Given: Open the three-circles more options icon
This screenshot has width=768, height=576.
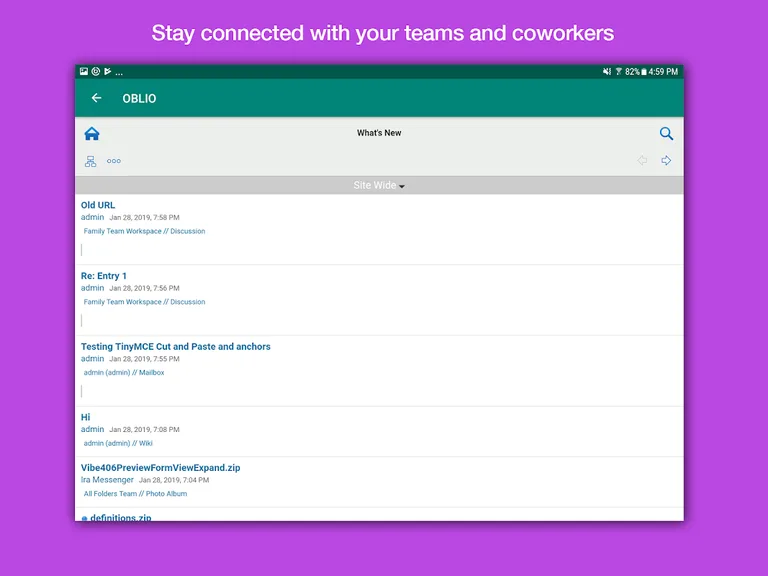Looking at the screenshot, I should coord(114,161).
